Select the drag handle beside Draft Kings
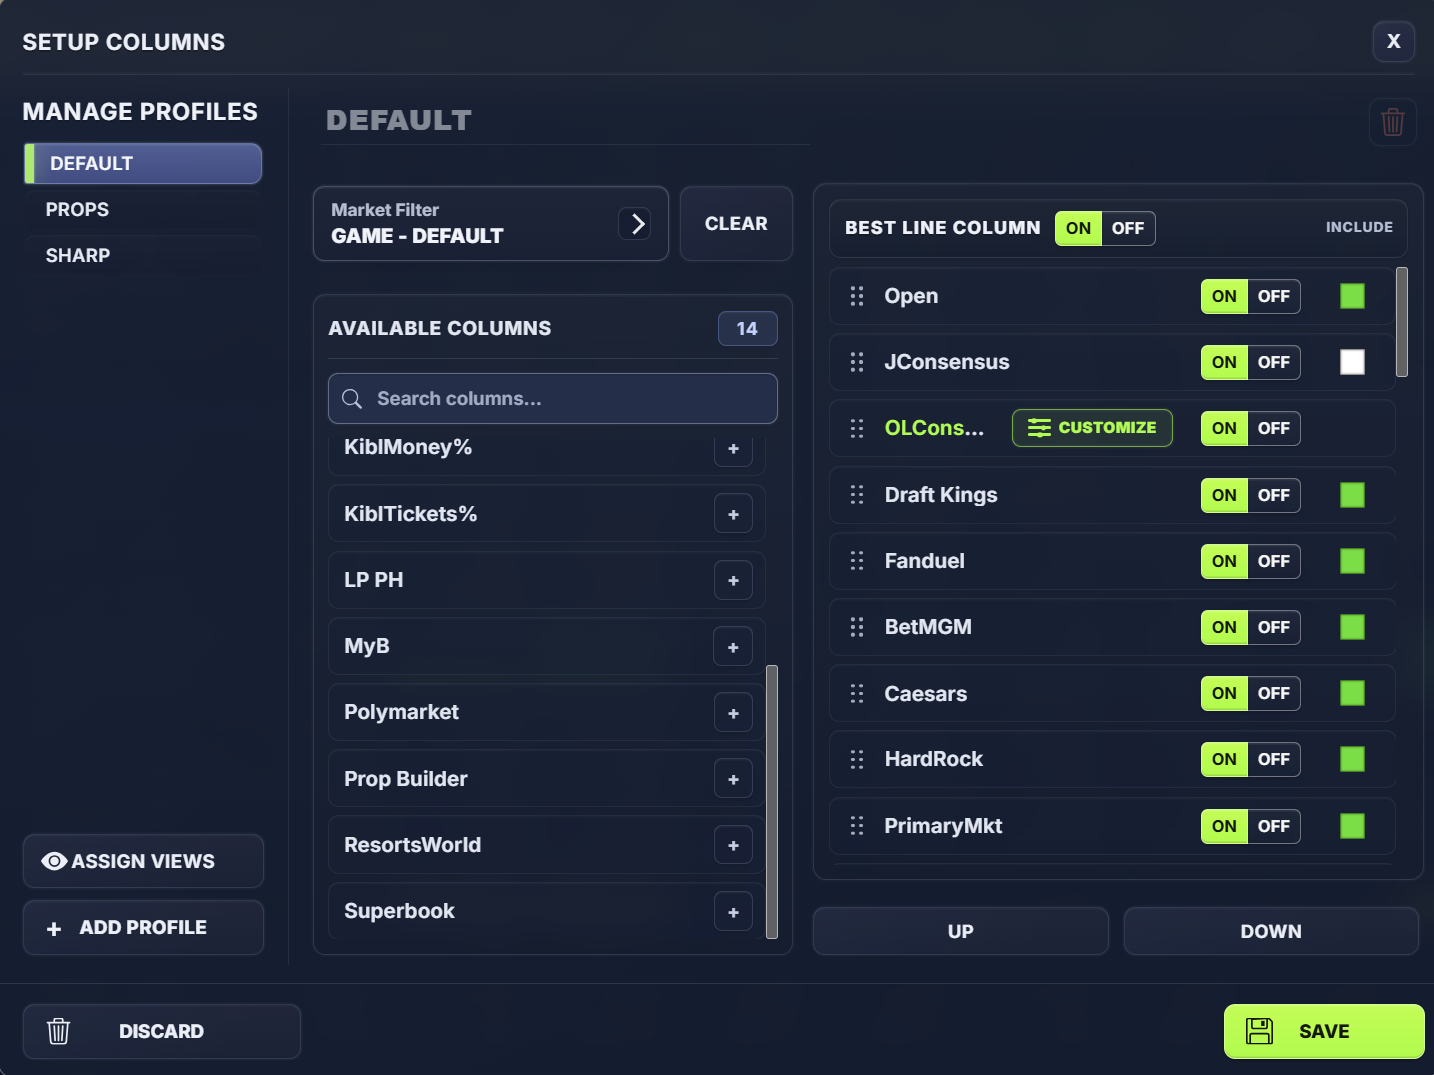This screenshot has height=1075, width=1434. (857, 495)
